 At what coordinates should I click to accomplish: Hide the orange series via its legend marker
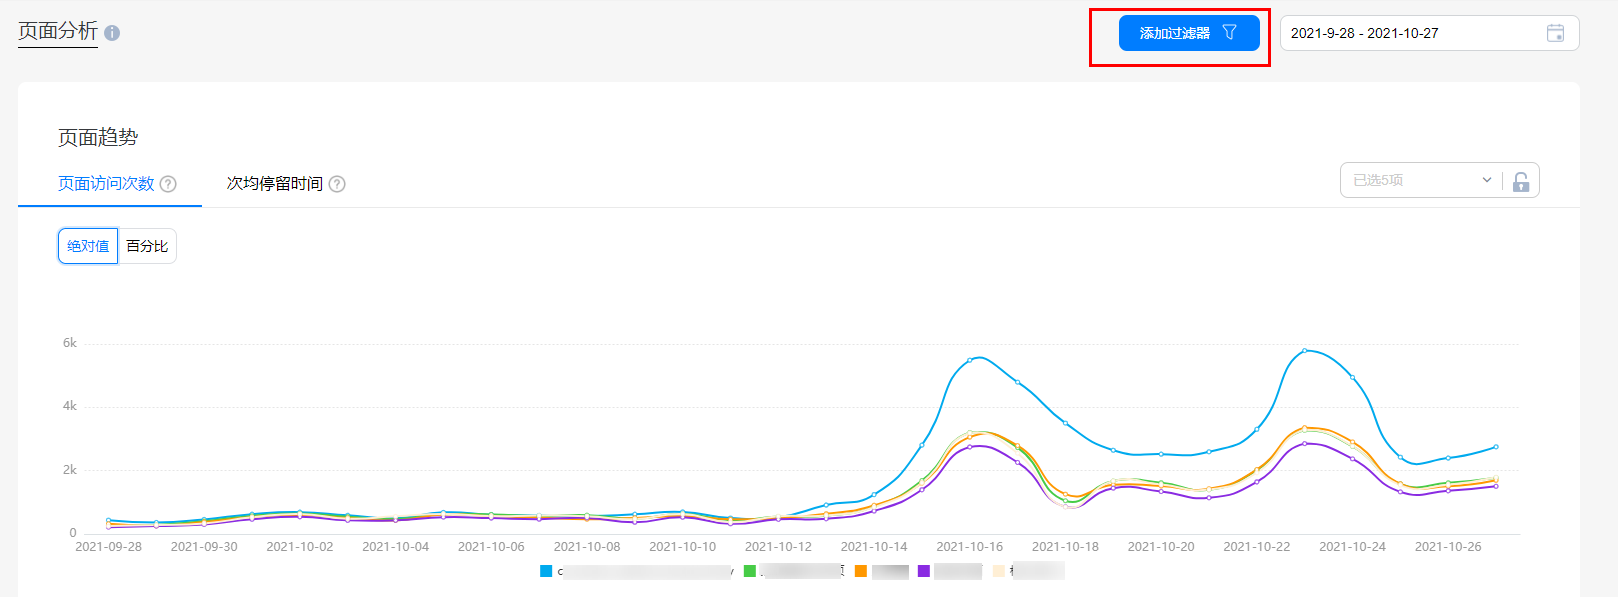tap(861, 571)
